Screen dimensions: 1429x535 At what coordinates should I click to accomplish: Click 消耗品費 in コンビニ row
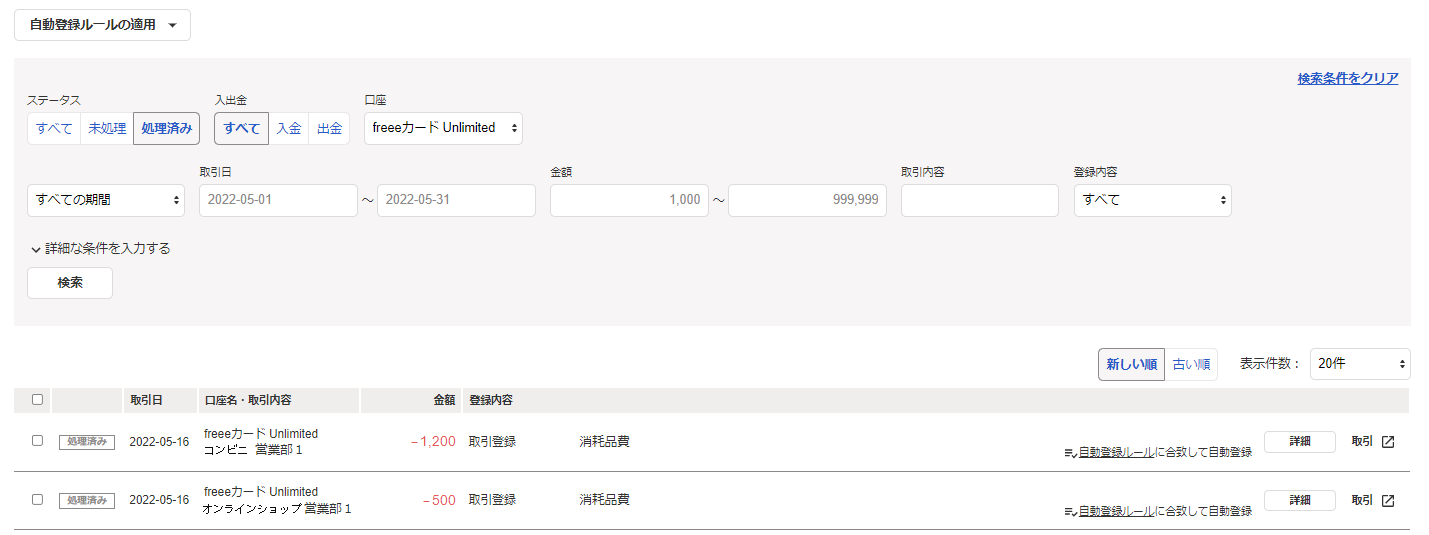(604, 441)
